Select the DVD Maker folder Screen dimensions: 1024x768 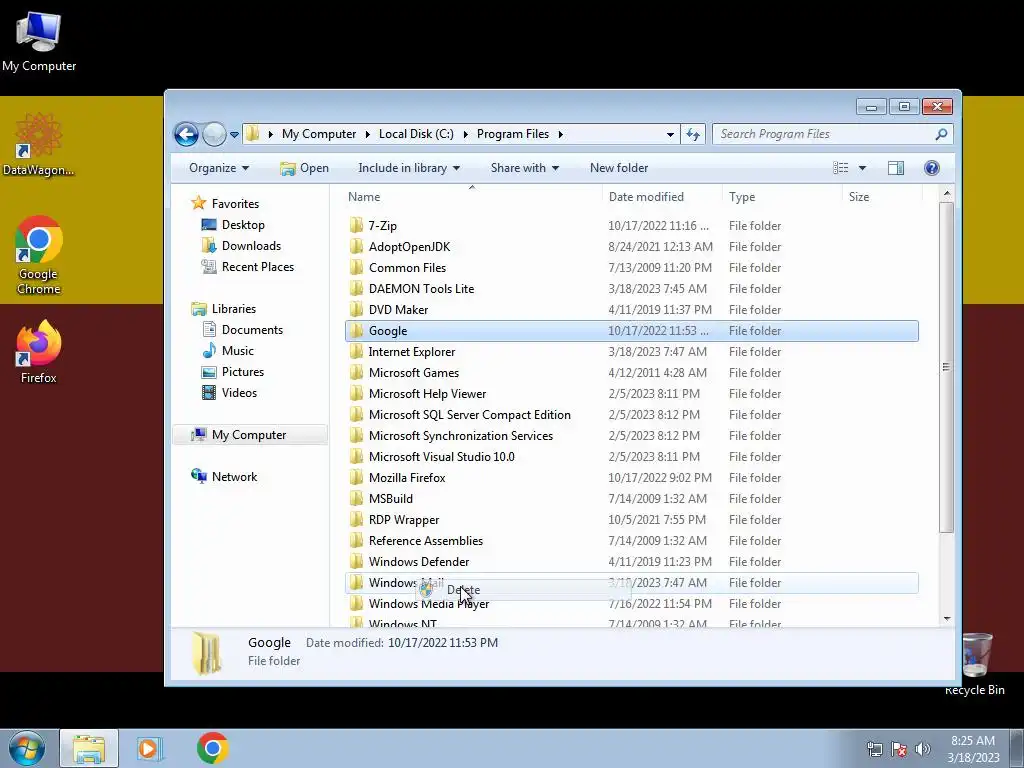pos(398,310)
